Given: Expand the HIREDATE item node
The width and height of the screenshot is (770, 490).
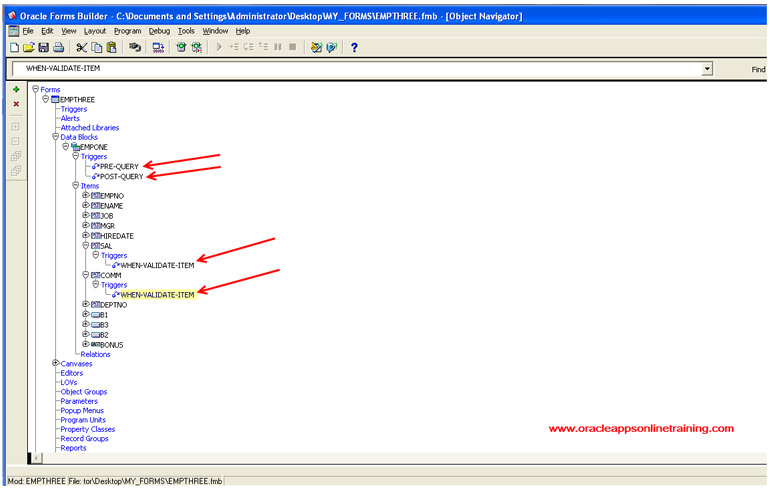Looking at the screenshot, I should click(85, 236).
